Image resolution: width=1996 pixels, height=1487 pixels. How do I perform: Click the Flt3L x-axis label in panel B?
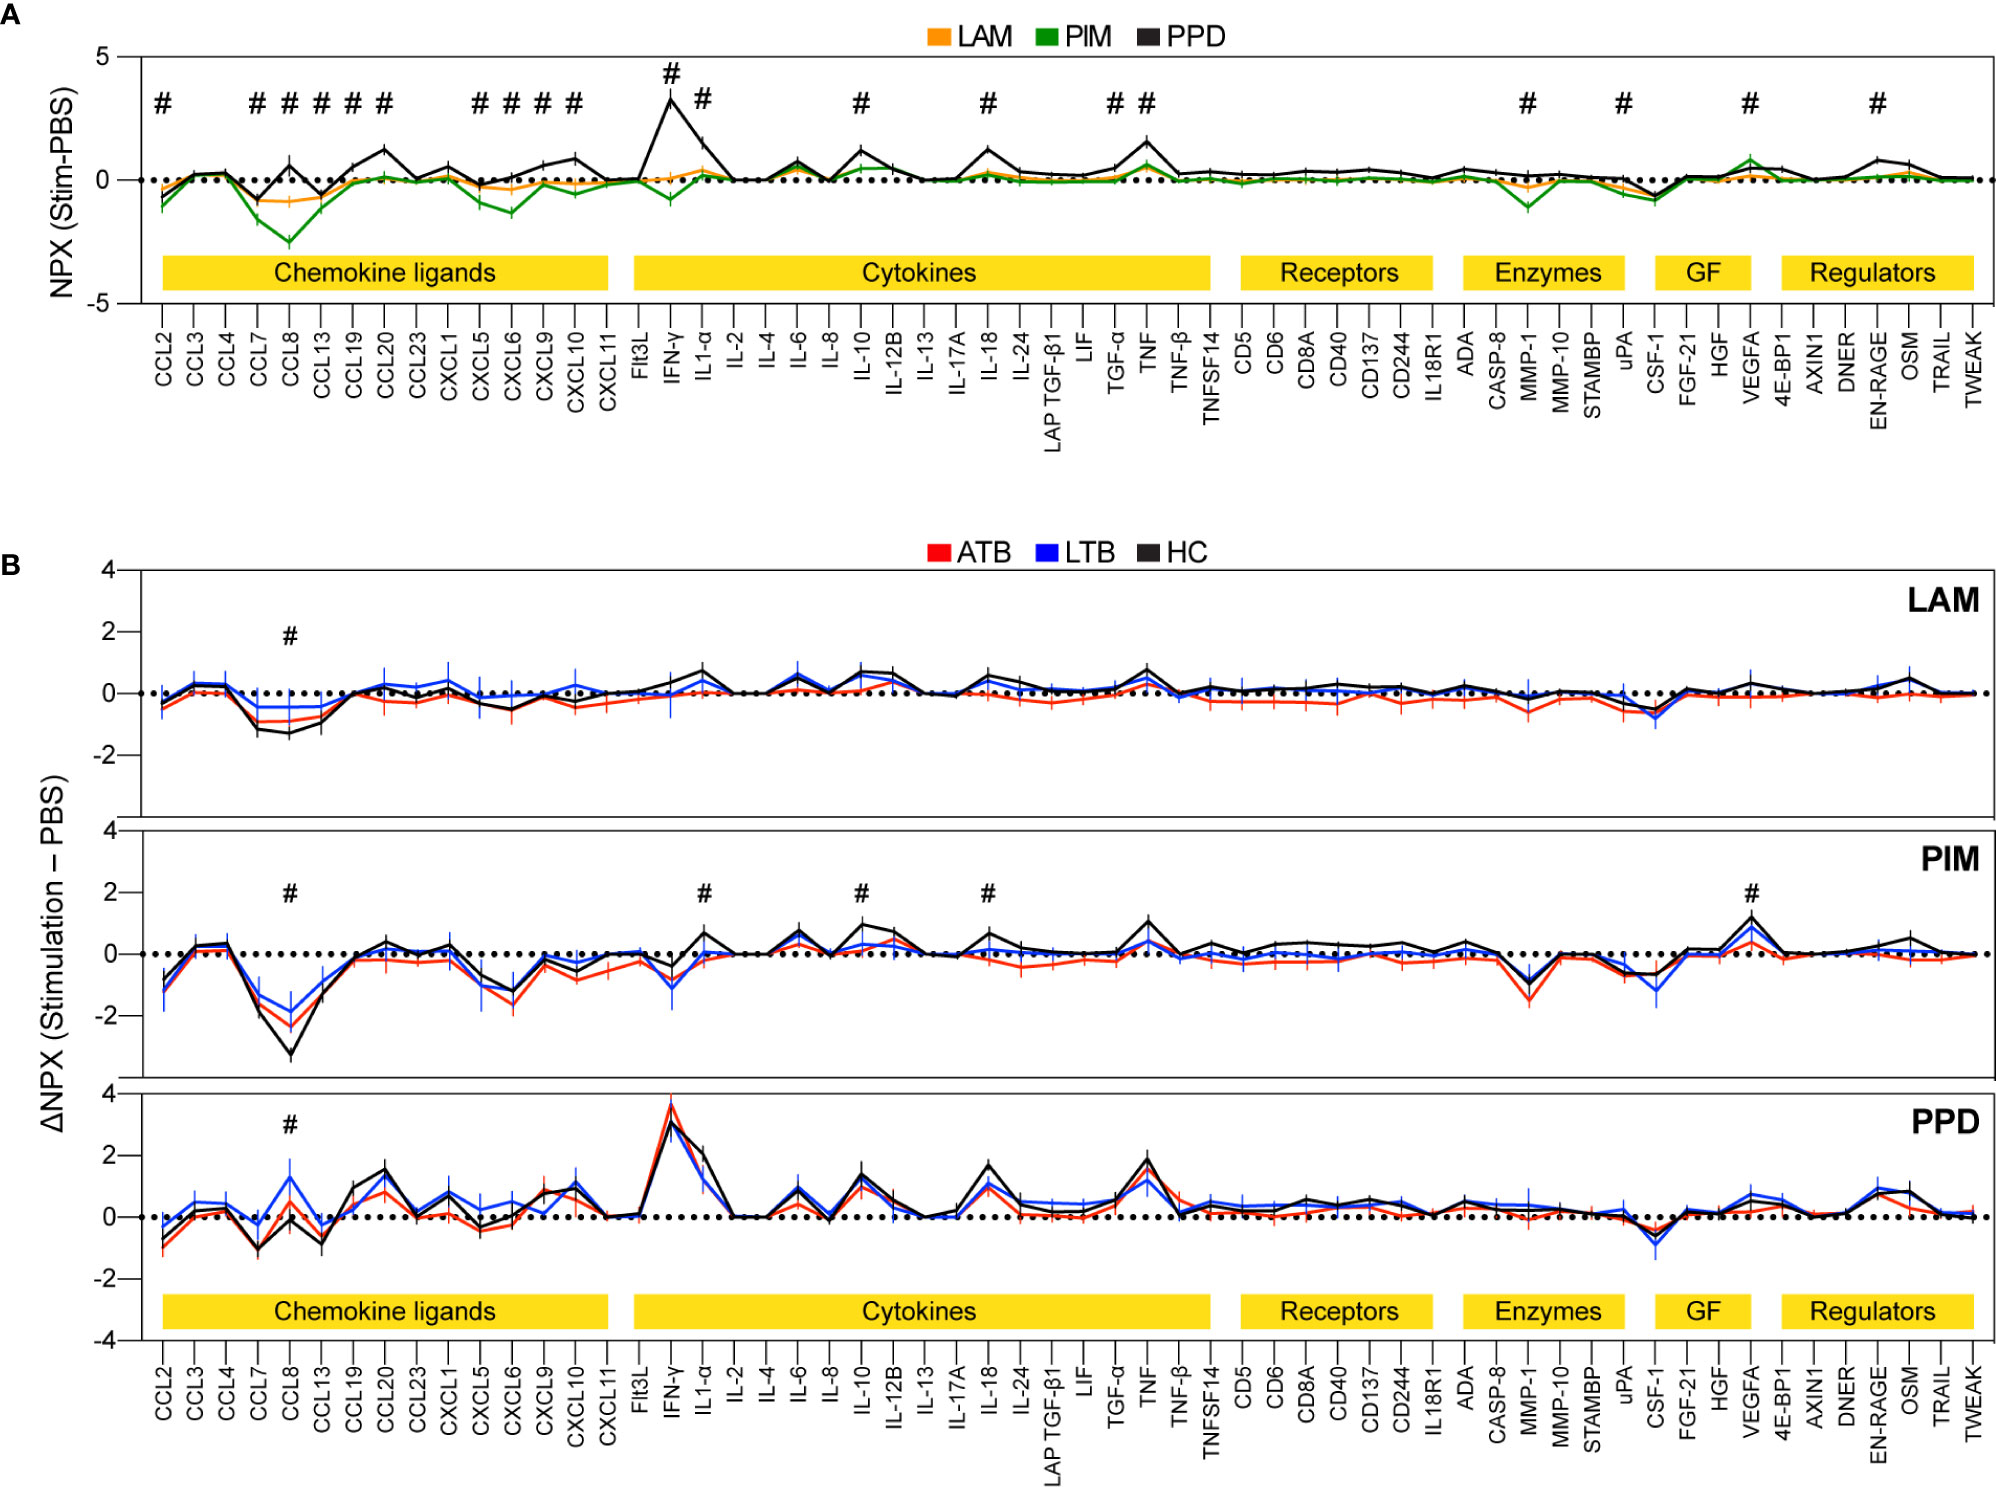(x=640, y=1391)
